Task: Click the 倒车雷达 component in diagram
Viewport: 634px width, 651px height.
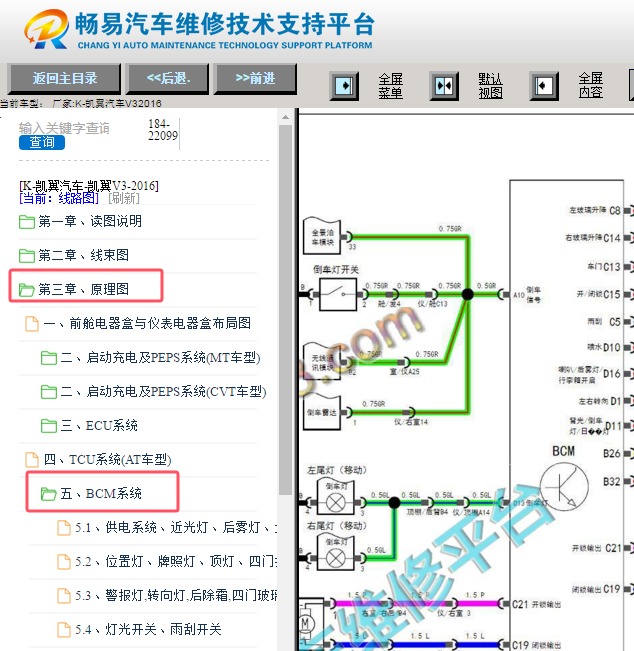Action: 322,412
